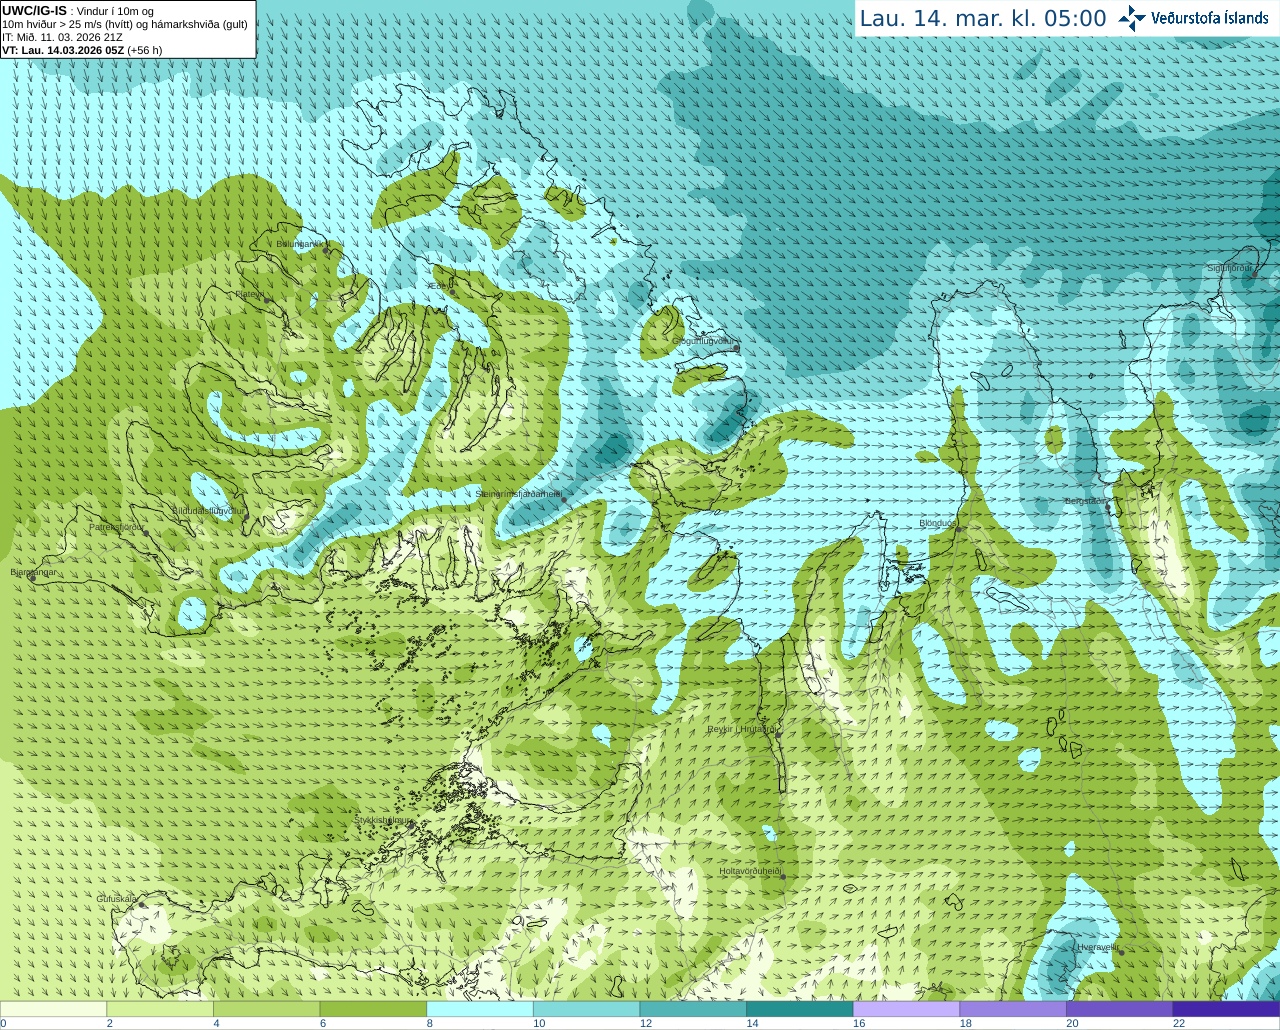The height and width of the screenshot is (1030, 1280).
Task: Select the 20–22 m/s violet legend swatch
Action: 1120,1009
